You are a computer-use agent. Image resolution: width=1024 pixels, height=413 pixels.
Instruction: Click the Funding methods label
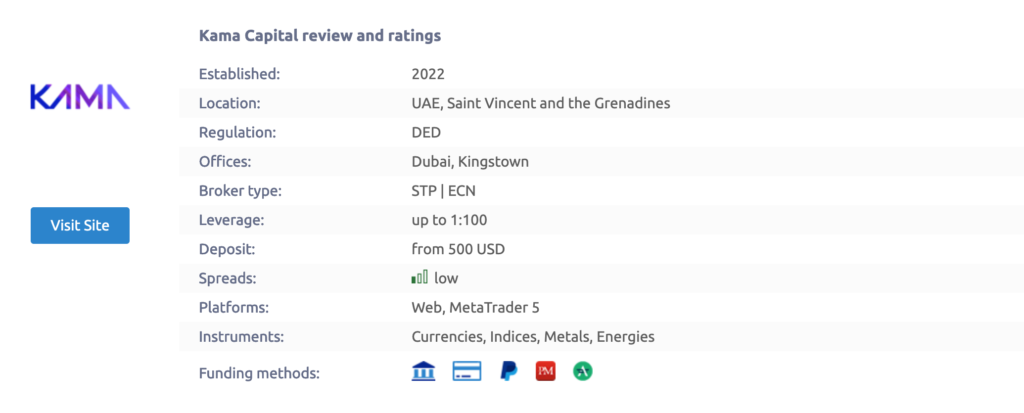(259, 373)
